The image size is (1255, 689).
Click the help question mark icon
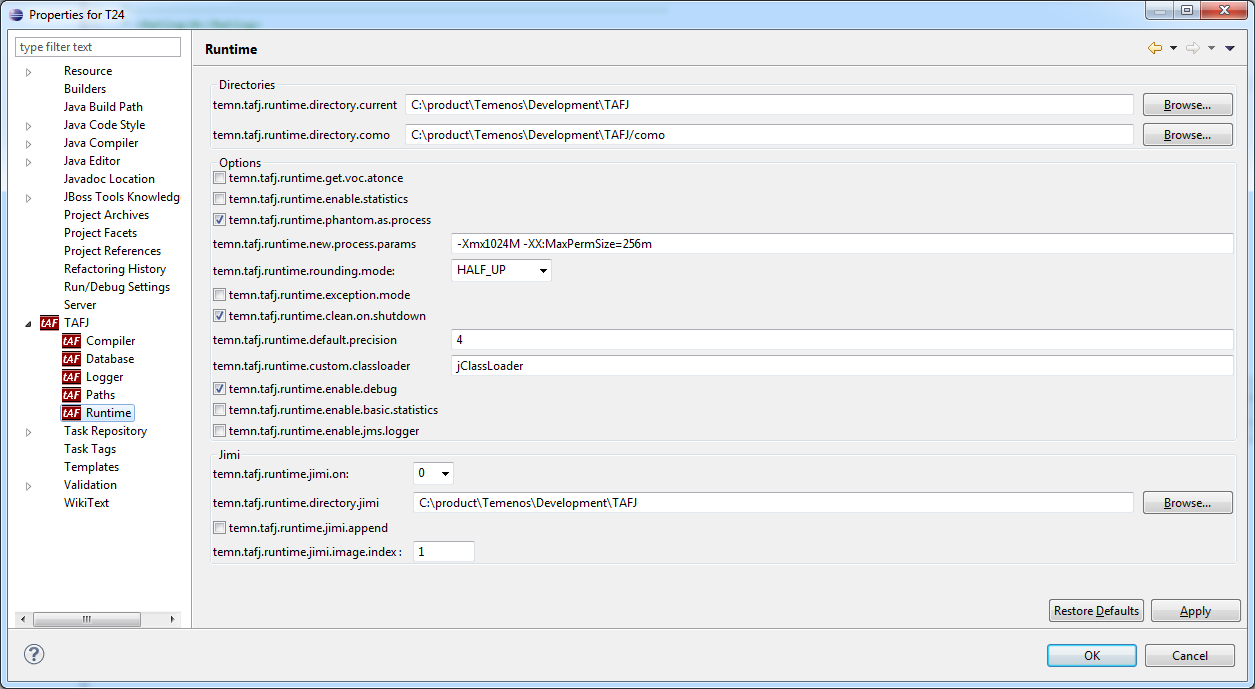pos(34,654)
